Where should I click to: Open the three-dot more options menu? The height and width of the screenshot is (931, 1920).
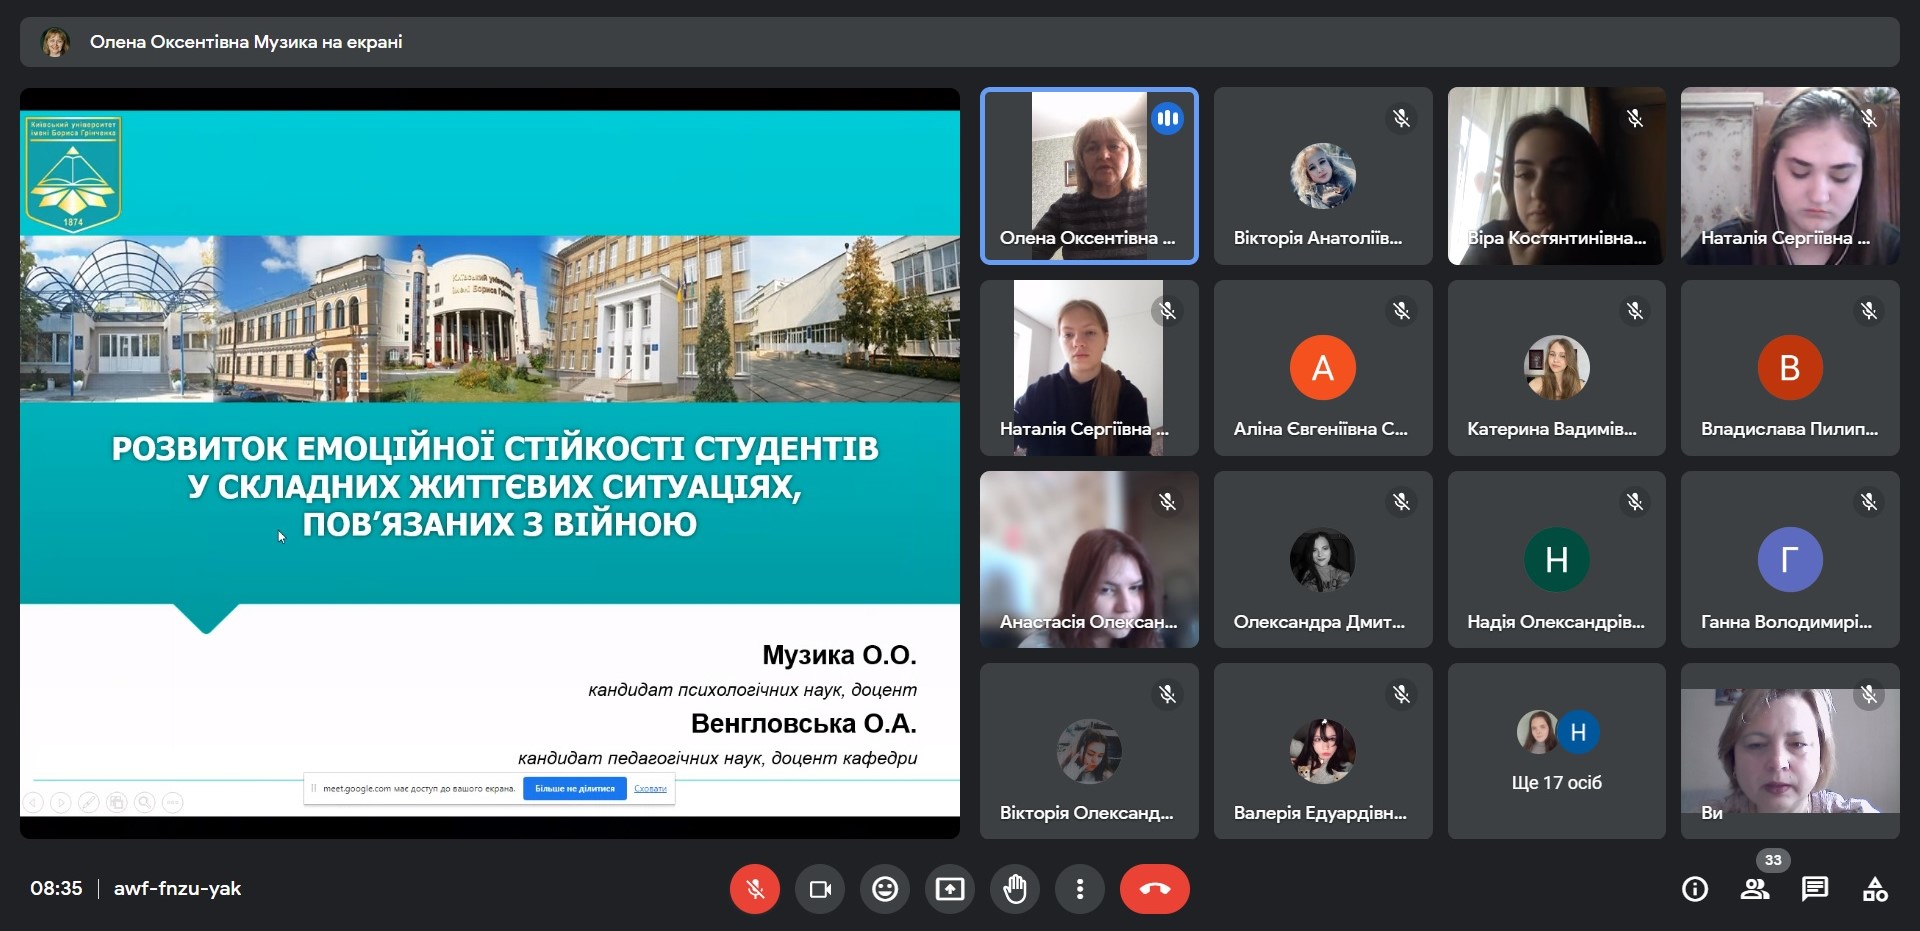(x=1080, y=889)
